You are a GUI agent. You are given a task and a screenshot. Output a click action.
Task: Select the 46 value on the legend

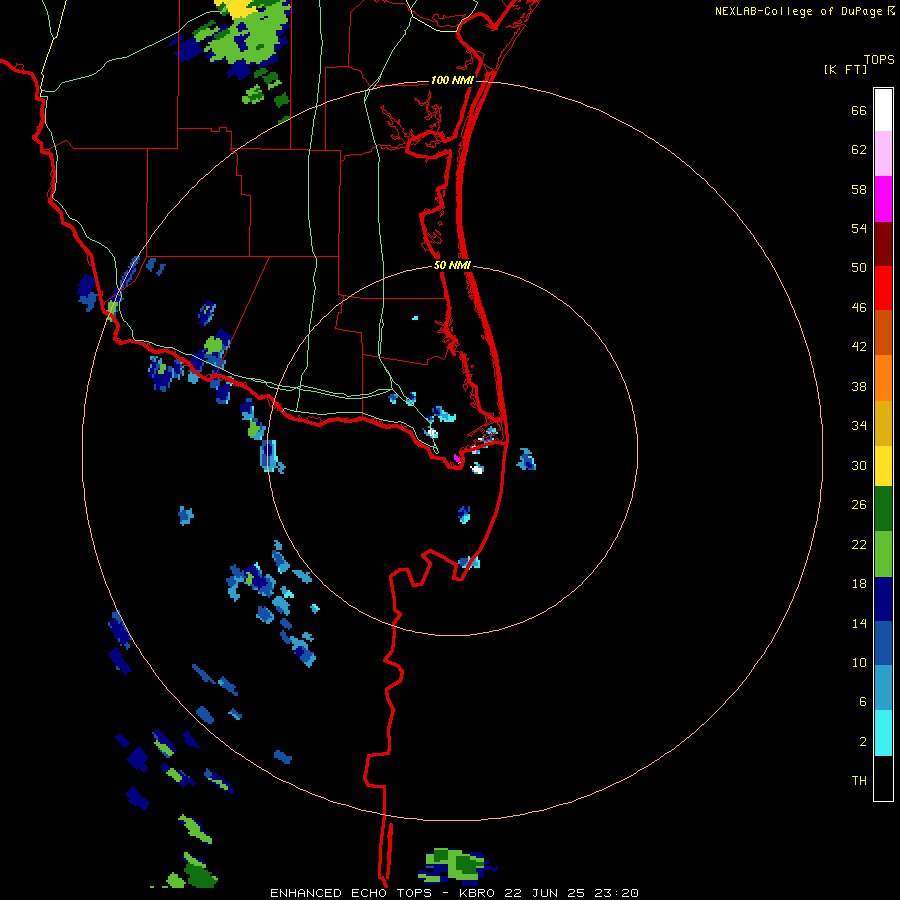pyautogui.click(x=859, y=308)
